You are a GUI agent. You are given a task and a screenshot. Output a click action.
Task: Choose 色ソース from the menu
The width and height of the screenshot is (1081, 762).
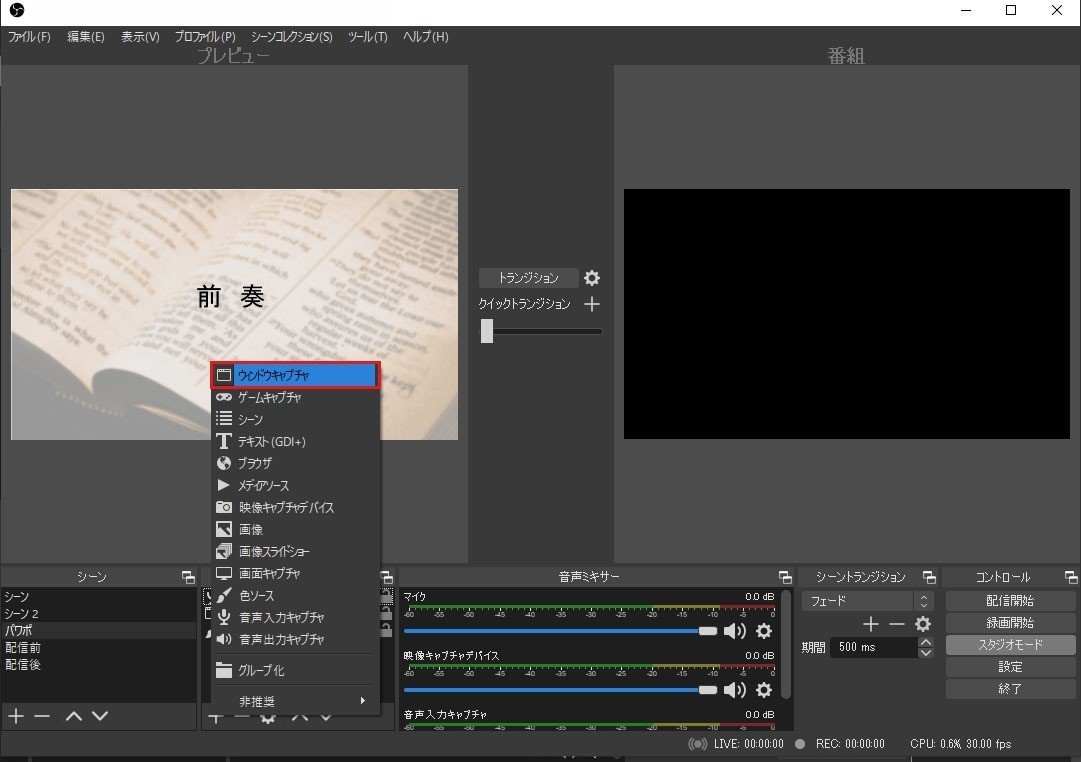pyautogui.click(x=296, y=596)
